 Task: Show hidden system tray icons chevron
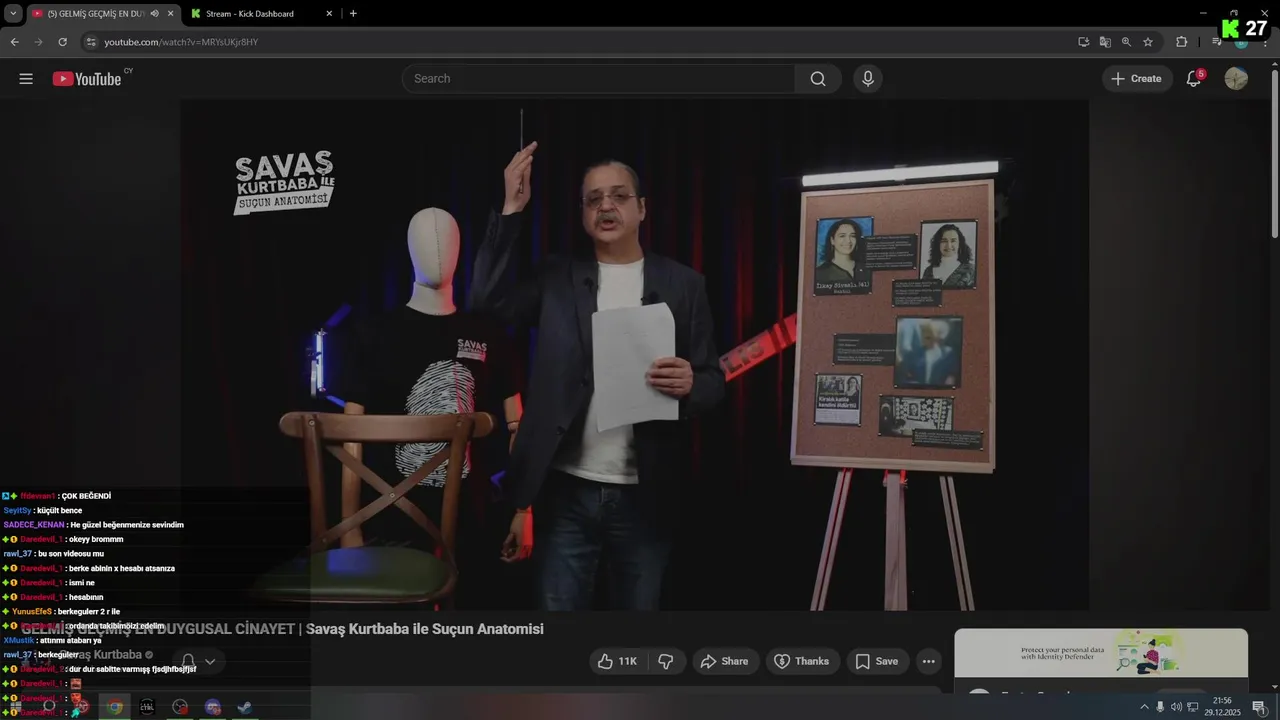[1144, 707]
